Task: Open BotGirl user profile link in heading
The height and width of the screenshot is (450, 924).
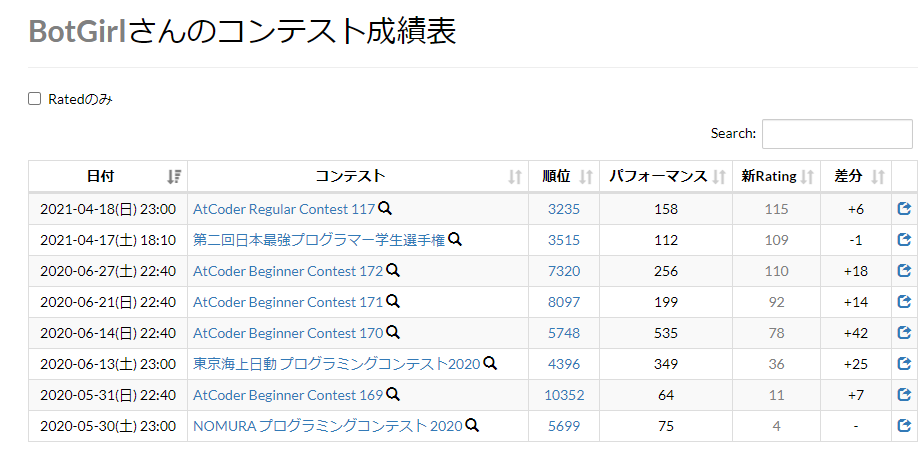Action: [77, 31]
